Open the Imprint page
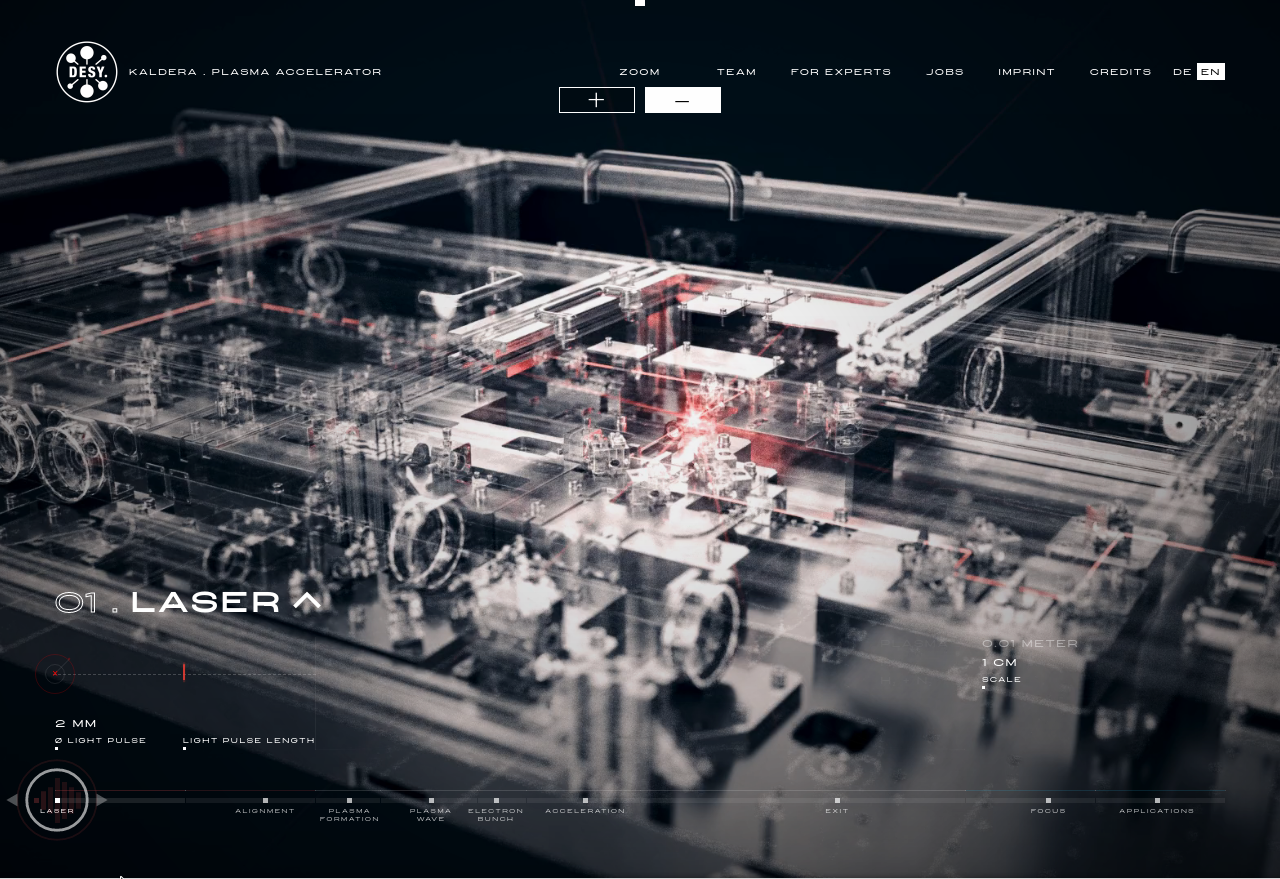Image resolution: width=1280 pixels, height=879 pixels. click(x=1027, y=72)
